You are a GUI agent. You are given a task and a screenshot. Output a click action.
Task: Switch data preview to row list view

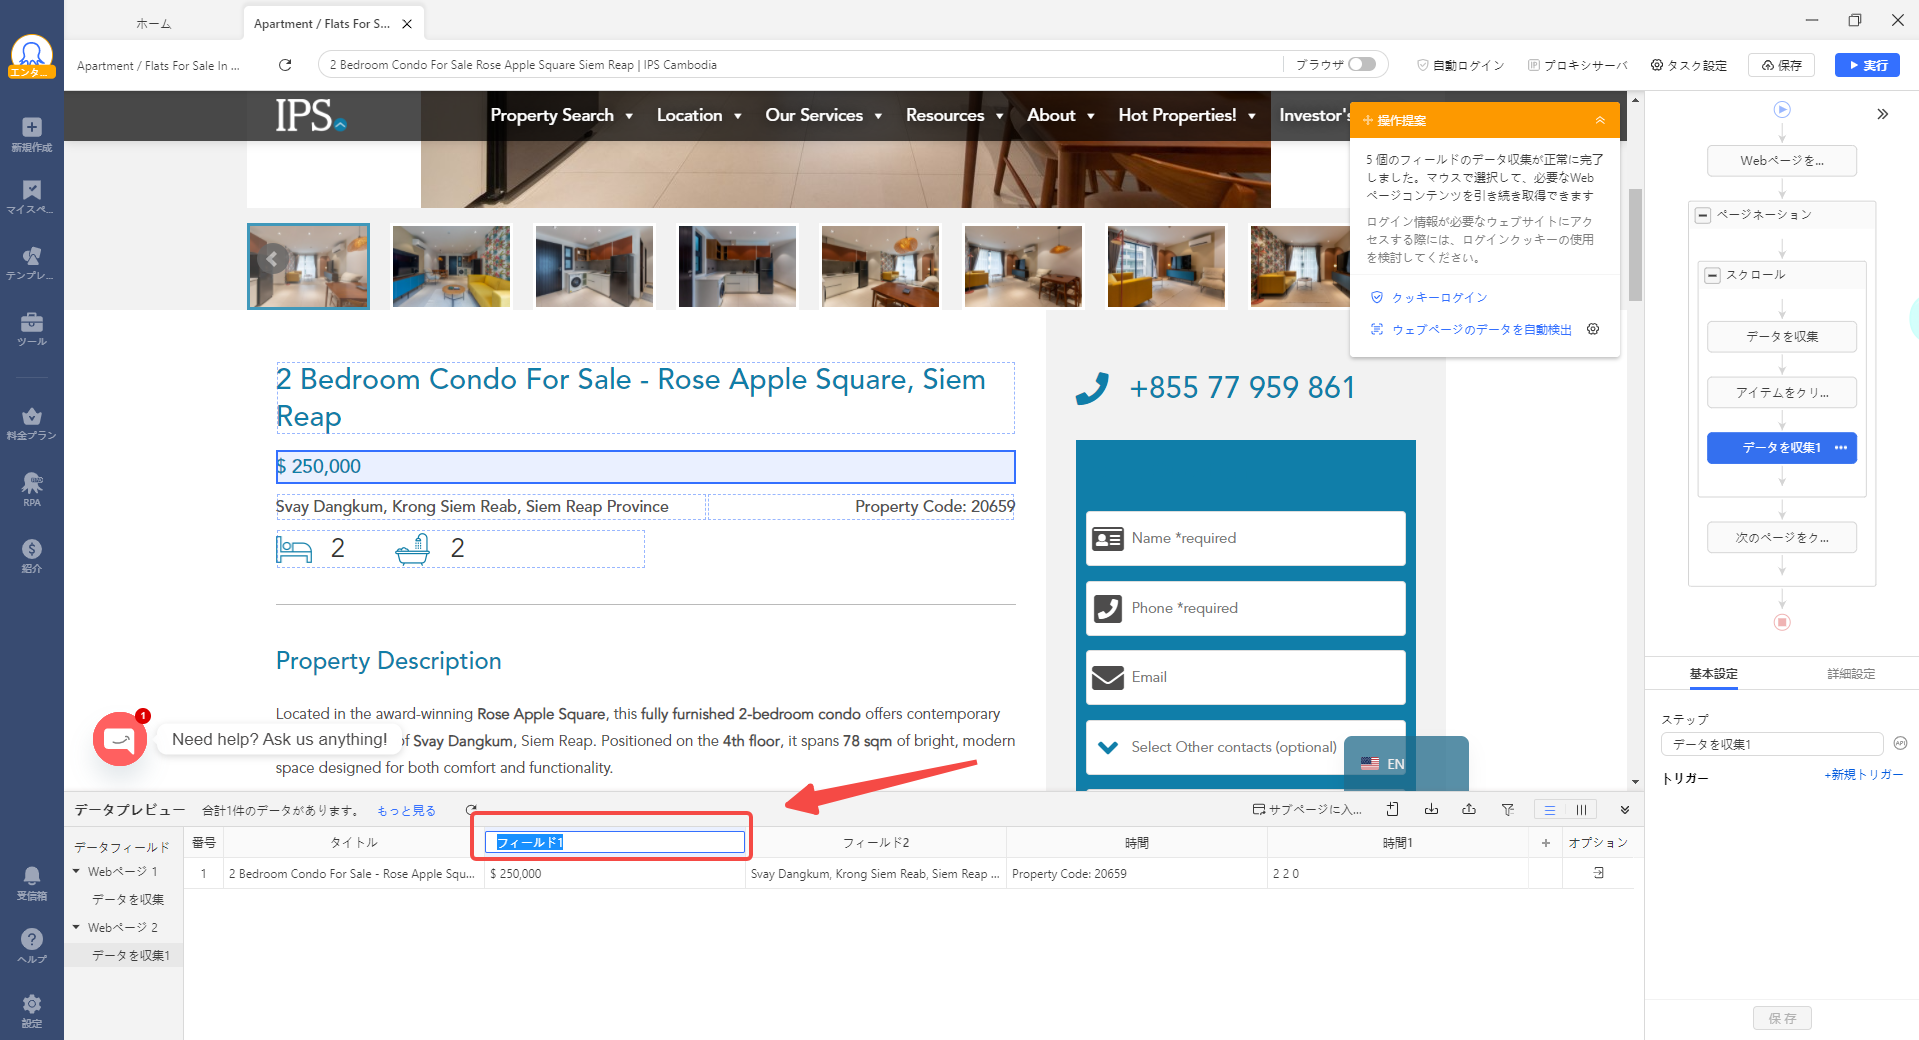pos(1550,810)
